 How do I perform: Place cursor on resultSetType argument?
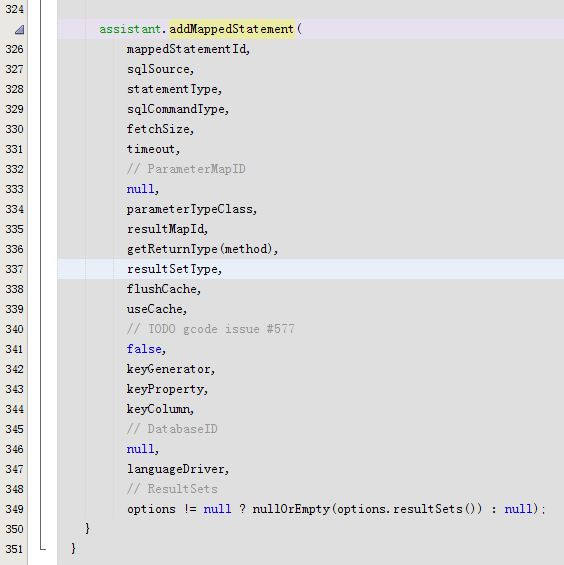click(172, 269)
